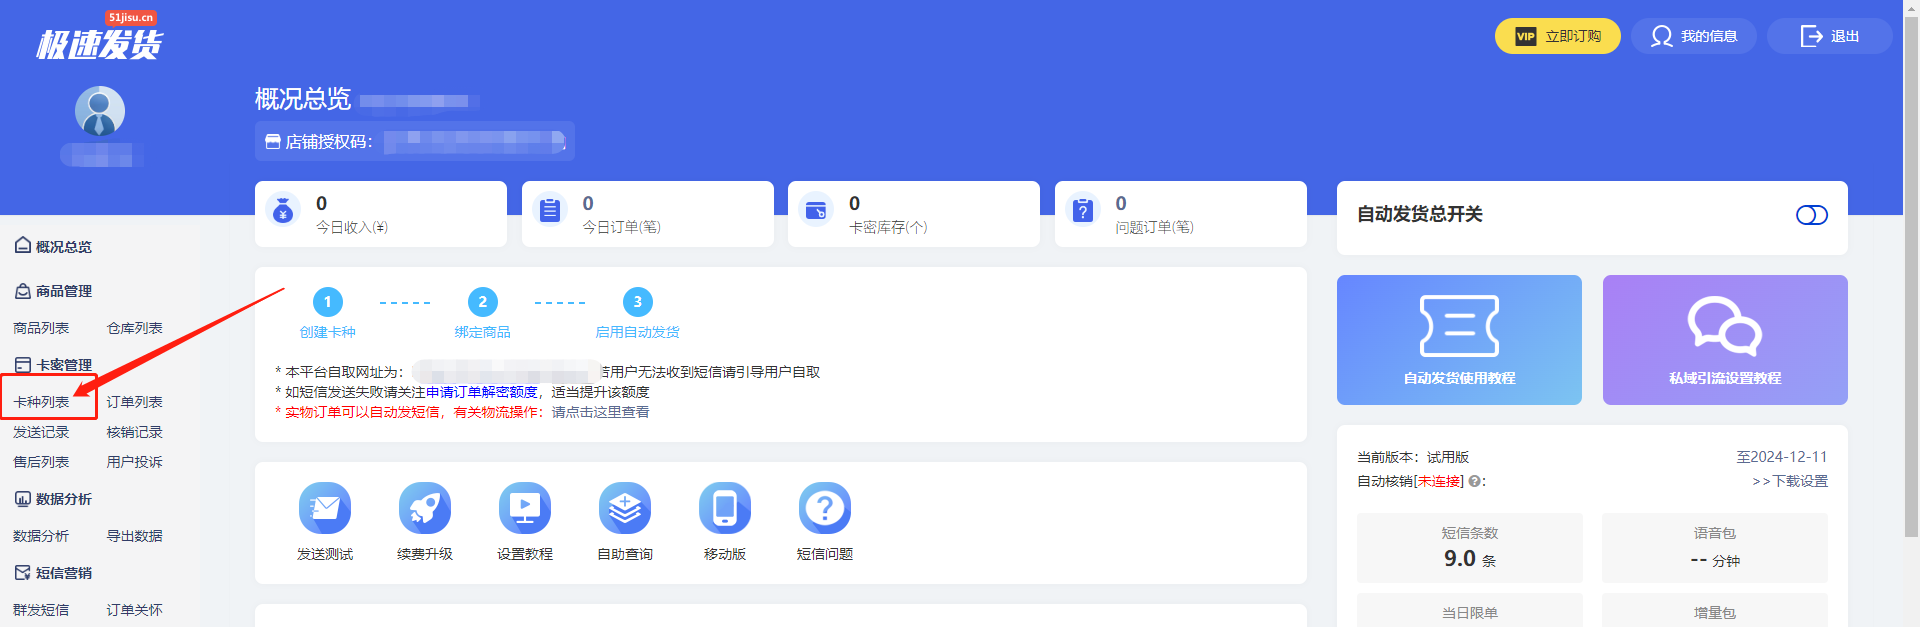Screen dimensions: 1920x627
Task: Open the 移动版 phone icon
Action: coord(725,508)
